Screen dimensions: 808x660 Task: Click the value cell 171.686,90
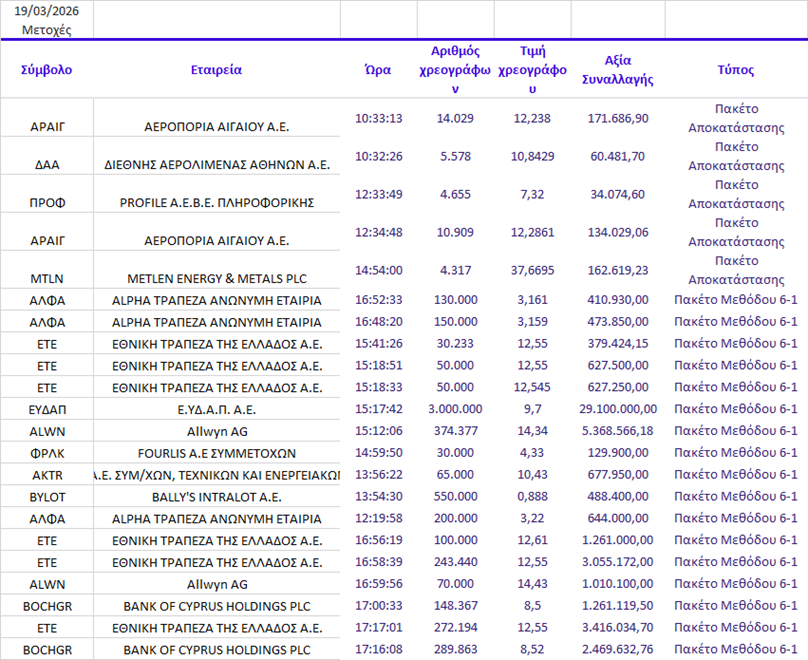click(x=618, y=118)
